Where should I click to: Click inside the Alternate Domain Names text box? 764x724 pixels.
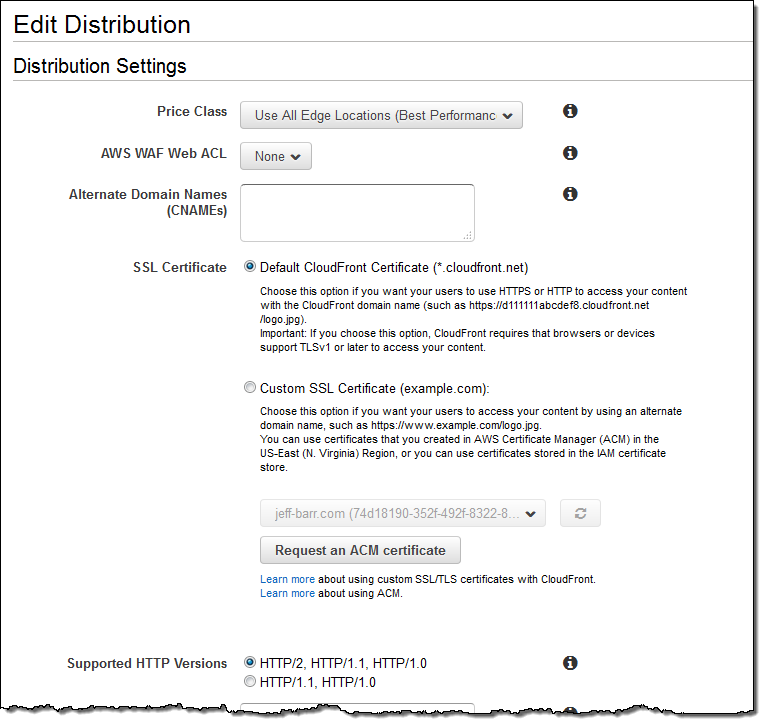(x=356, y=212)
